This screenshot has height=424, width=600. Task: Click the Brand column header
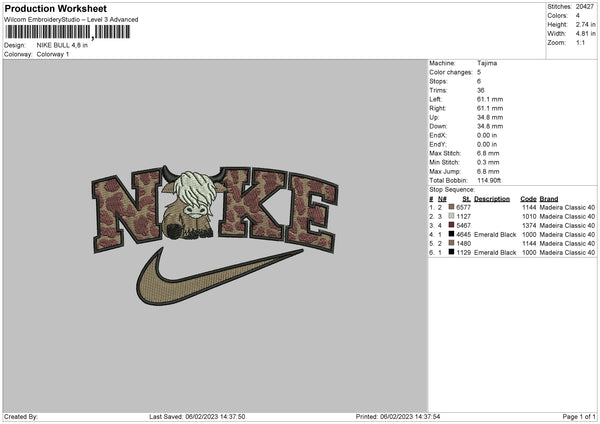[x=549, y=199]
